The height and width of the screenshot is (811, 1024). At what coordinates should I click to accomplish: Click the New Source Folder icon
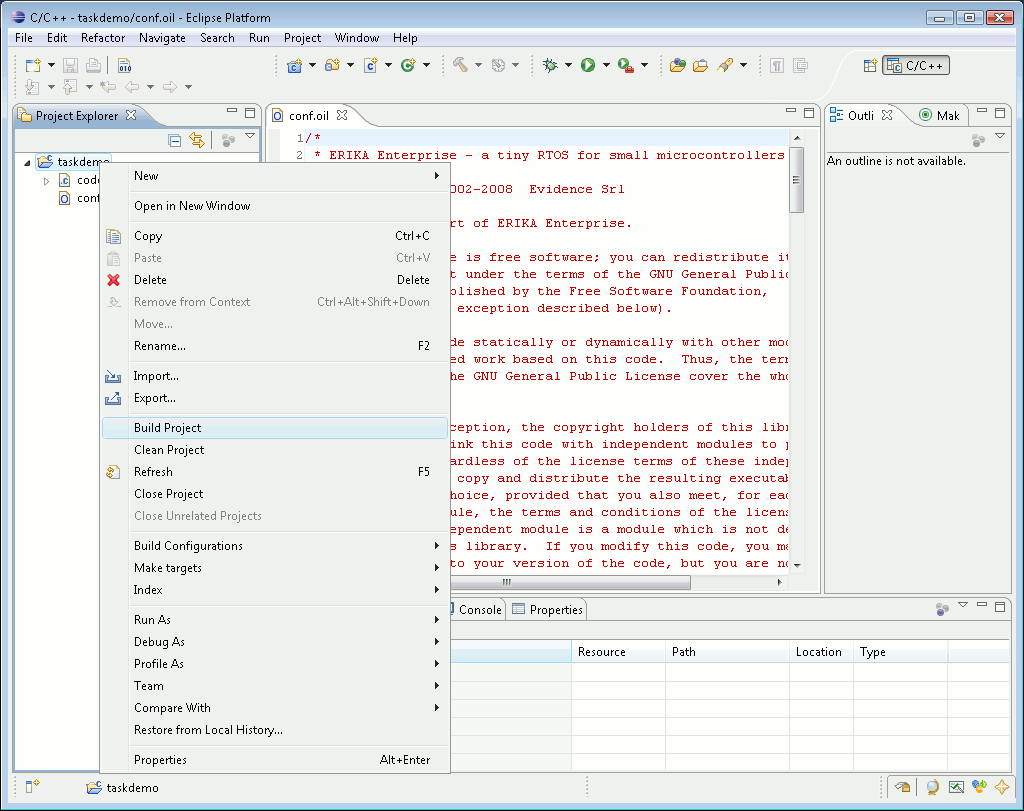point(332,65)
